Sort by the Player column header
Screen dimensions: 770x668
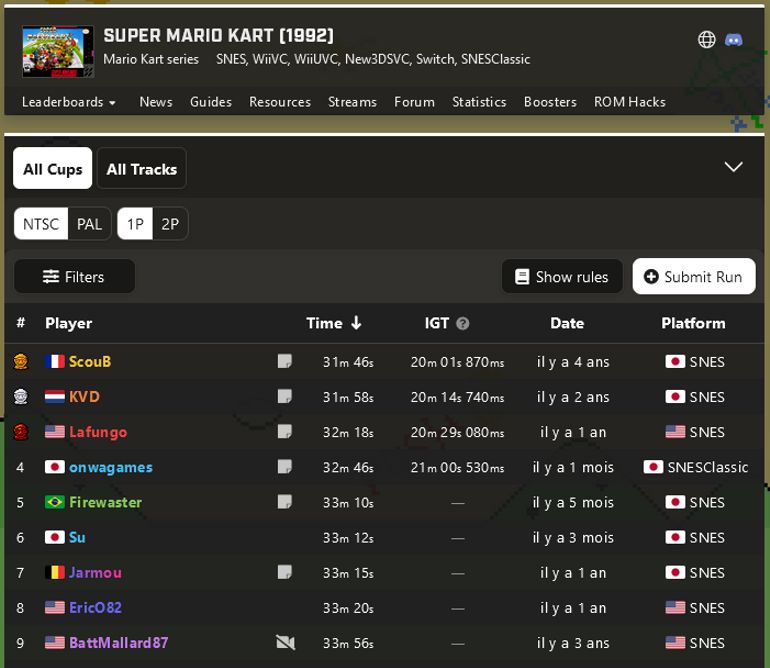pyautogui.click(x=68, y=323)
